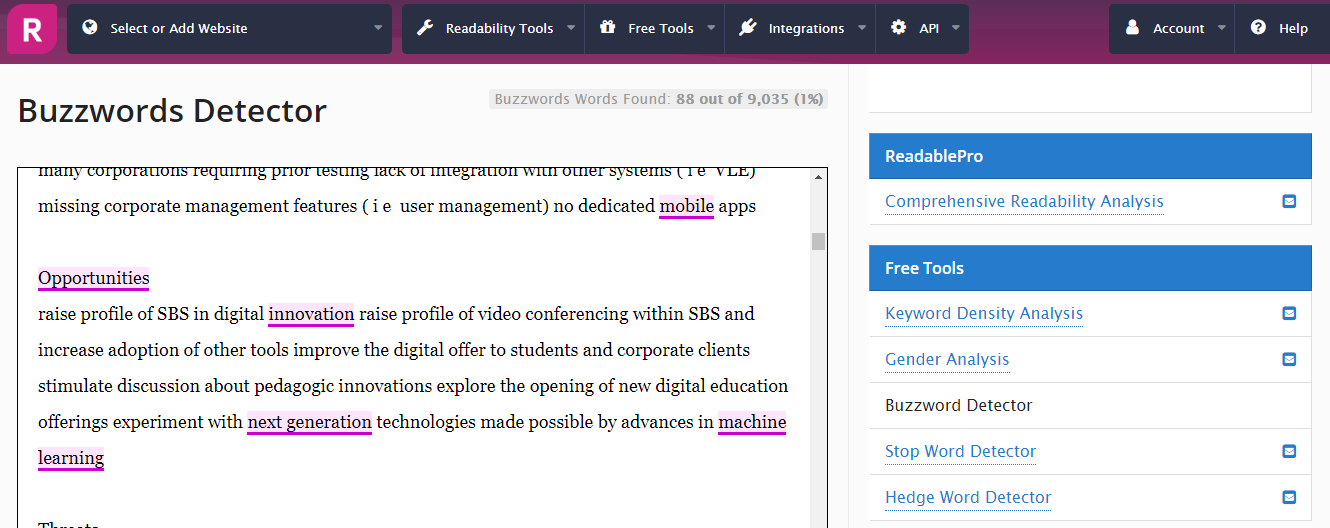Open the Integrations menu
Viewport: 1330px width, 528px height.
(x=800, y=29)
